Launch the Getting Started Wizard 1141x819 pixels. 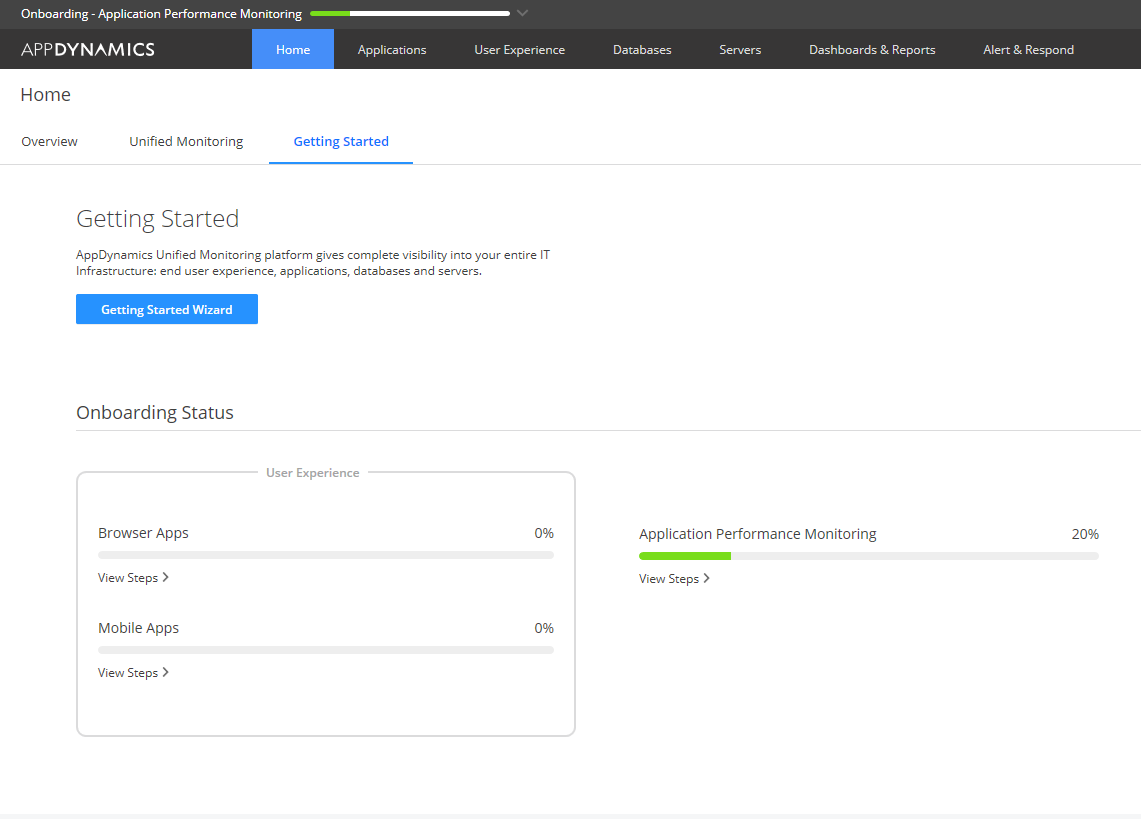[167, 309]
